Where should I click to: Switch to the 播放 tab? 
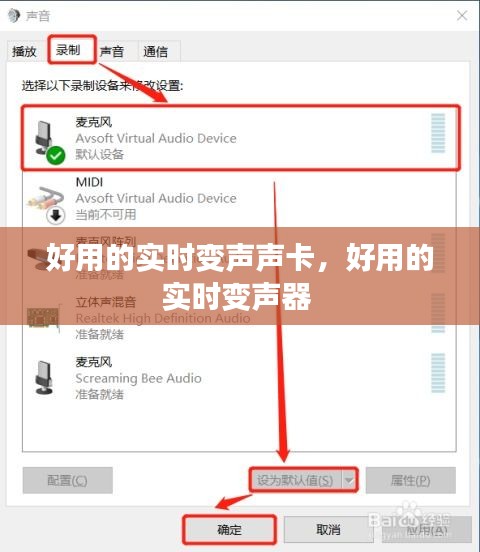coord(24,52)
